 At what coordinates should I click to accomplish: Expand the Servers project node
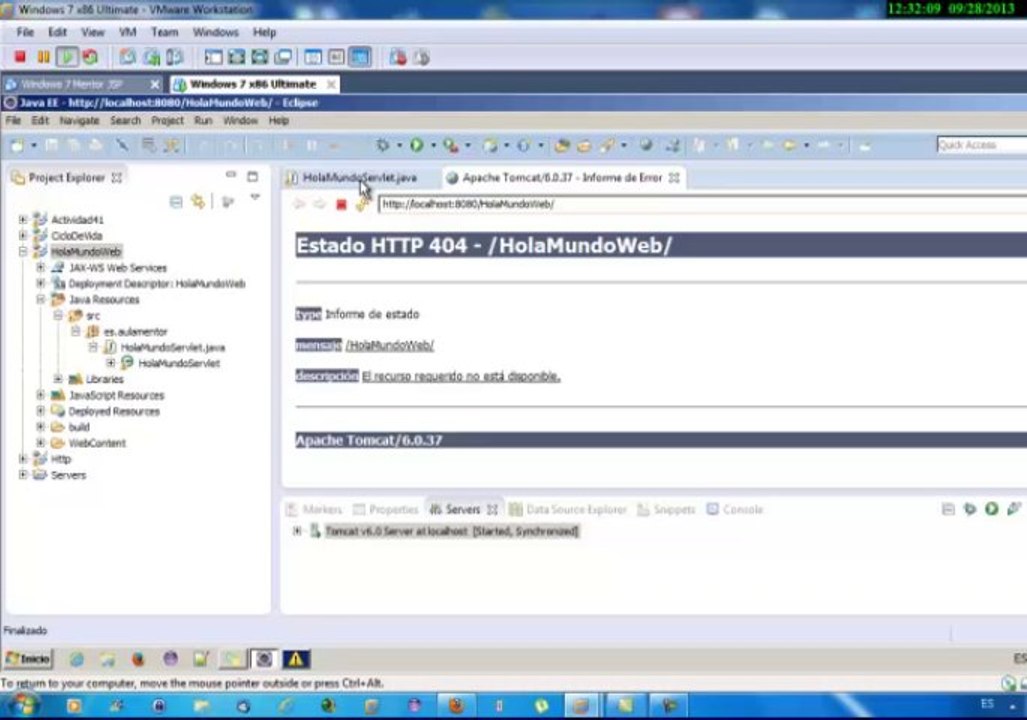(23, 475)
